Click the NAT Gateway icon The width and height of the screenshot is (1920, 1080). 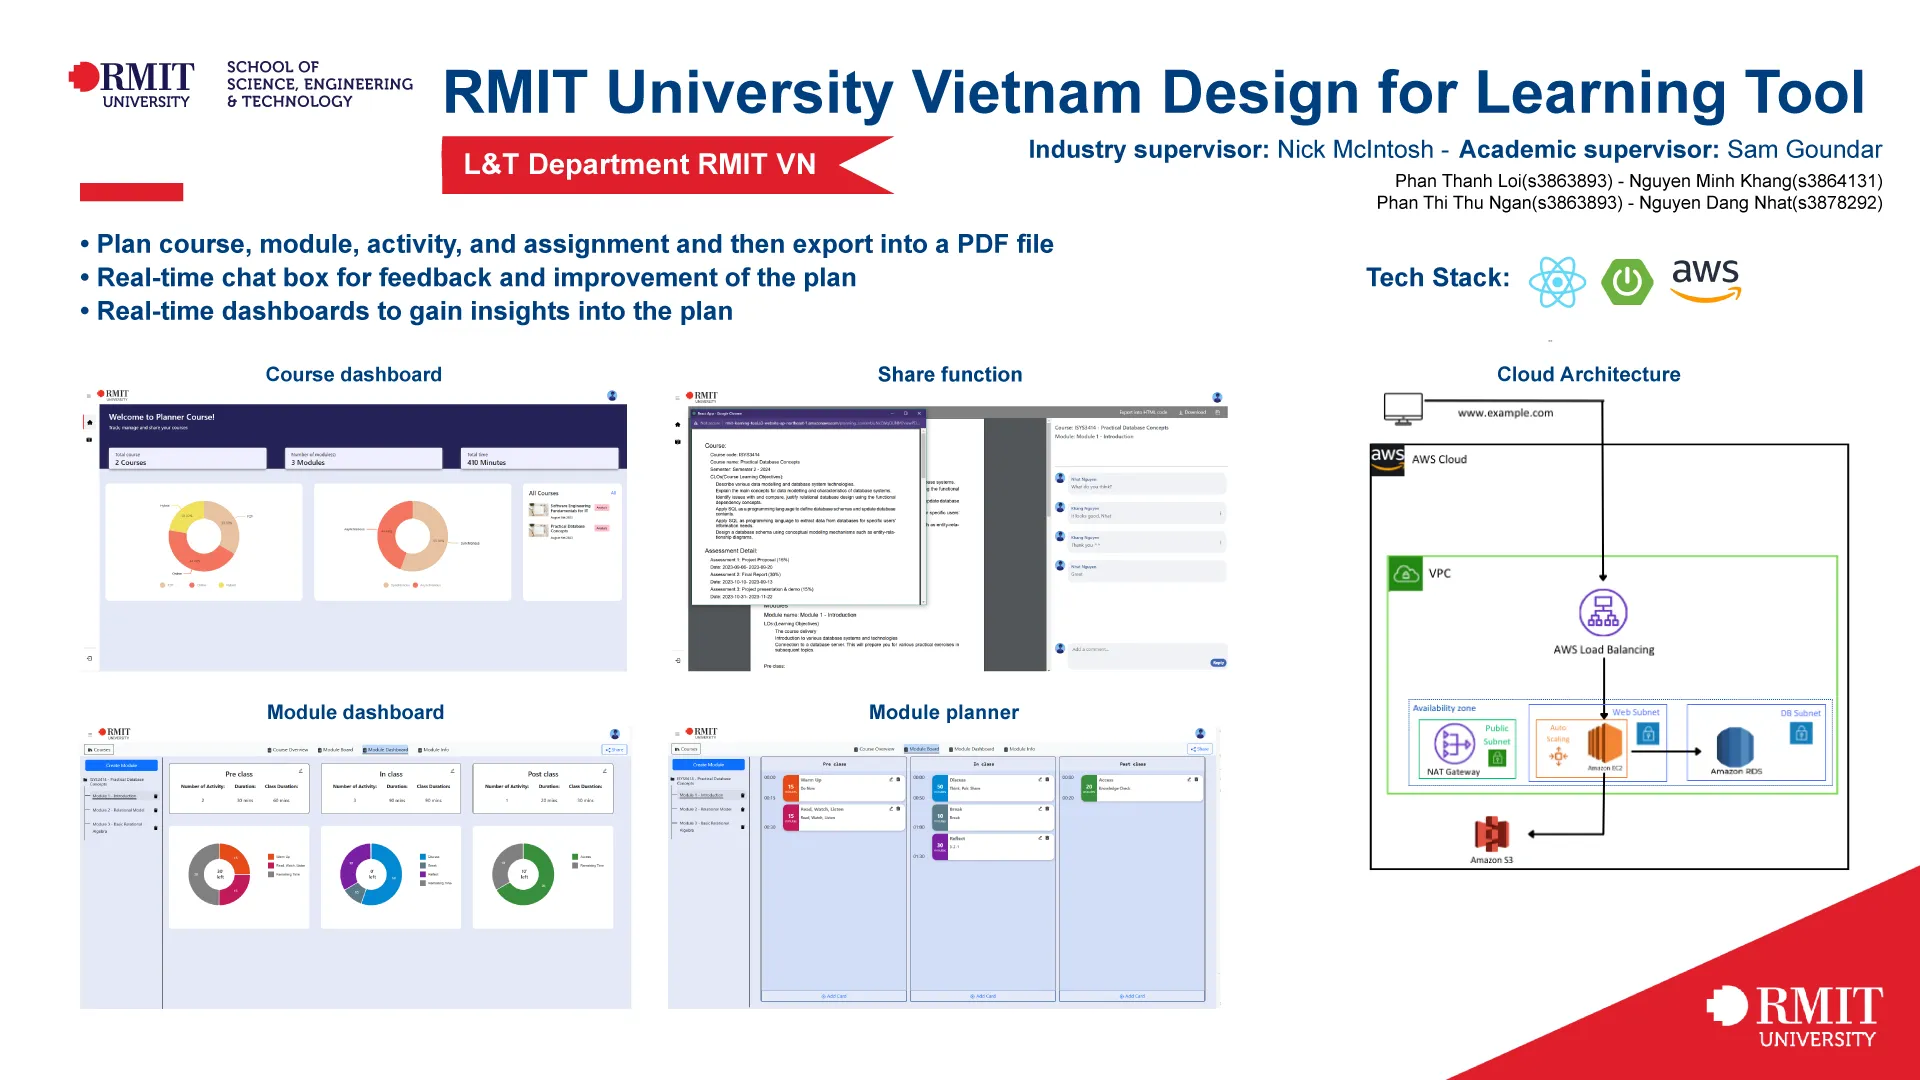click(1453, 745)
